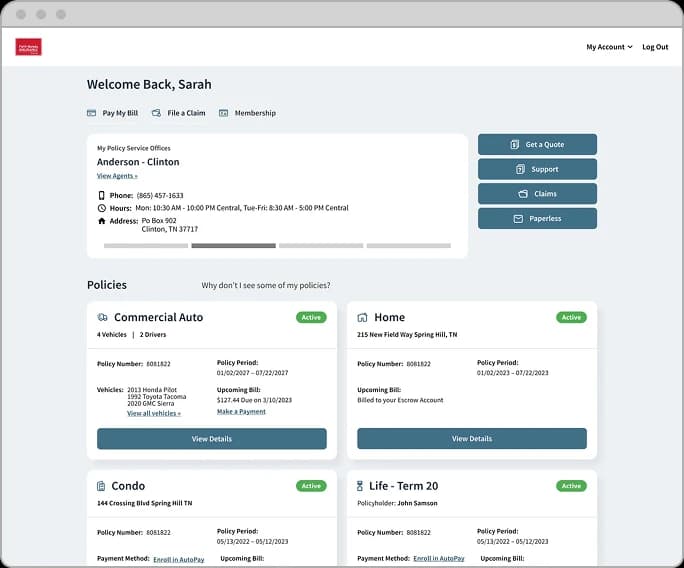Click the Support button
Screen dimensions: 684x568
(537, 169)
